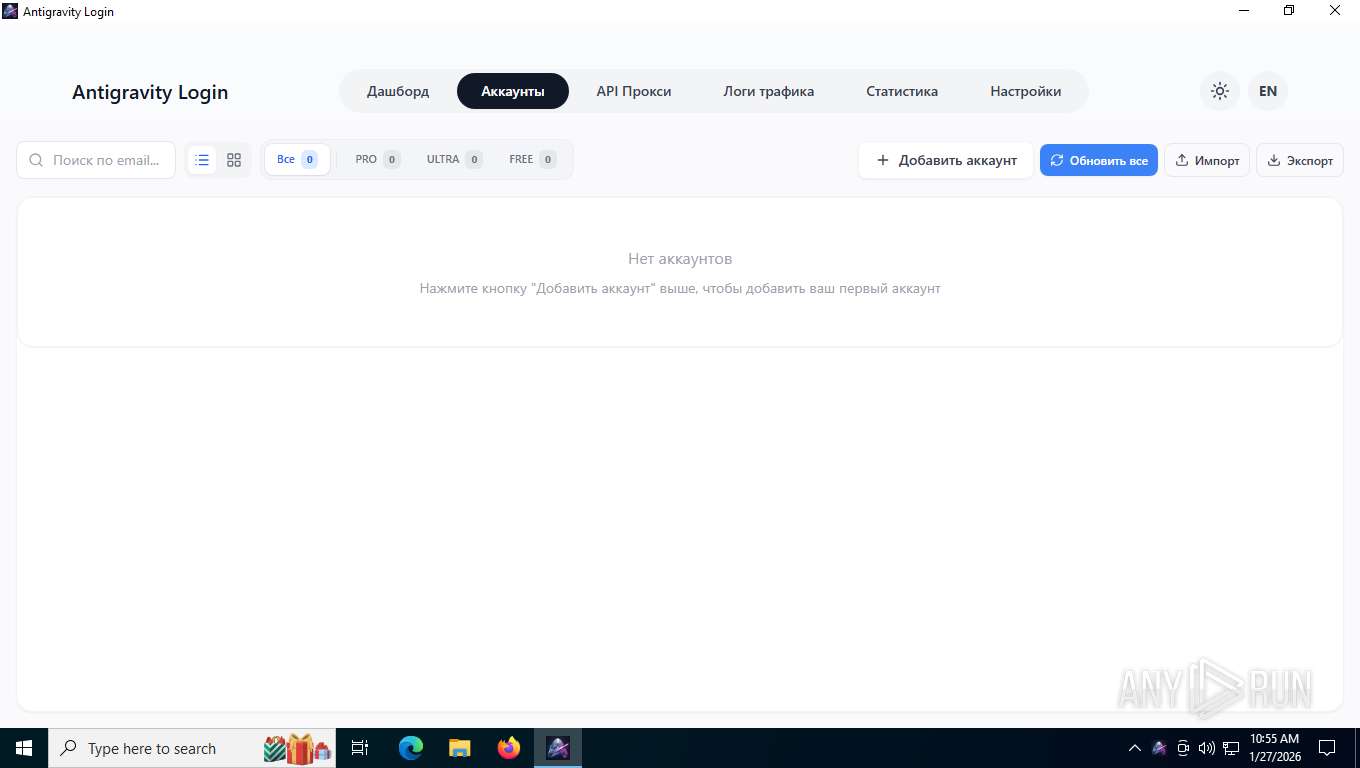Click the Meet Now camera tray icon
The width and height of the screenshot is (1360, 768).
click(x=1183, y=748)
